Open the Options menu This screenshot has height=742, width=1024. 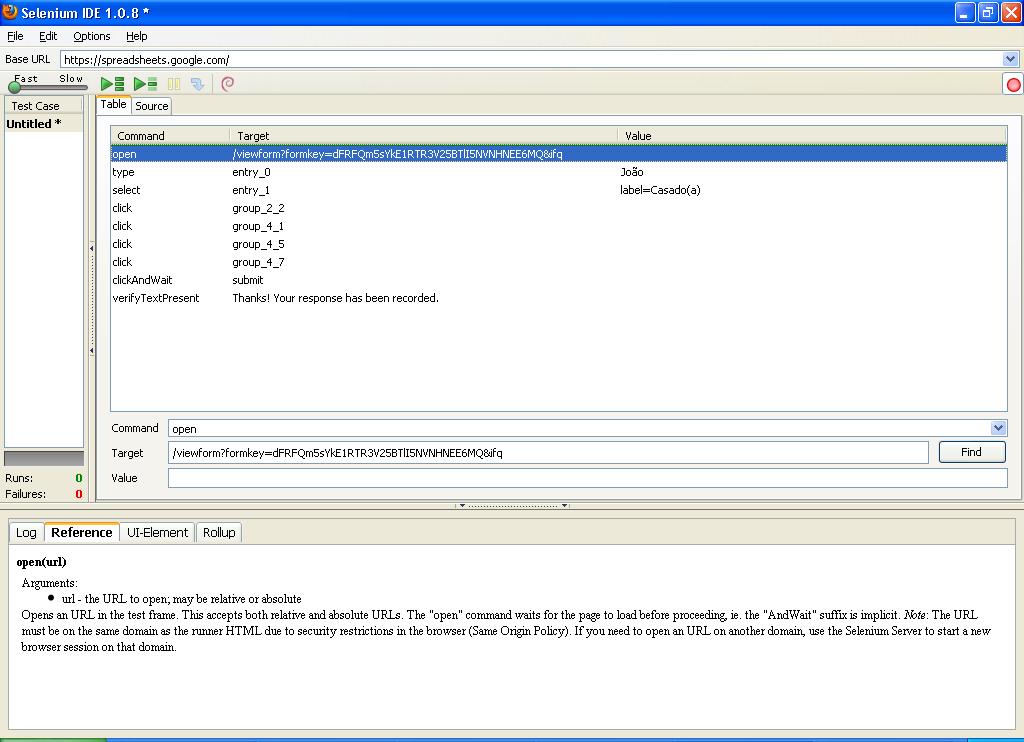[91, 36]
